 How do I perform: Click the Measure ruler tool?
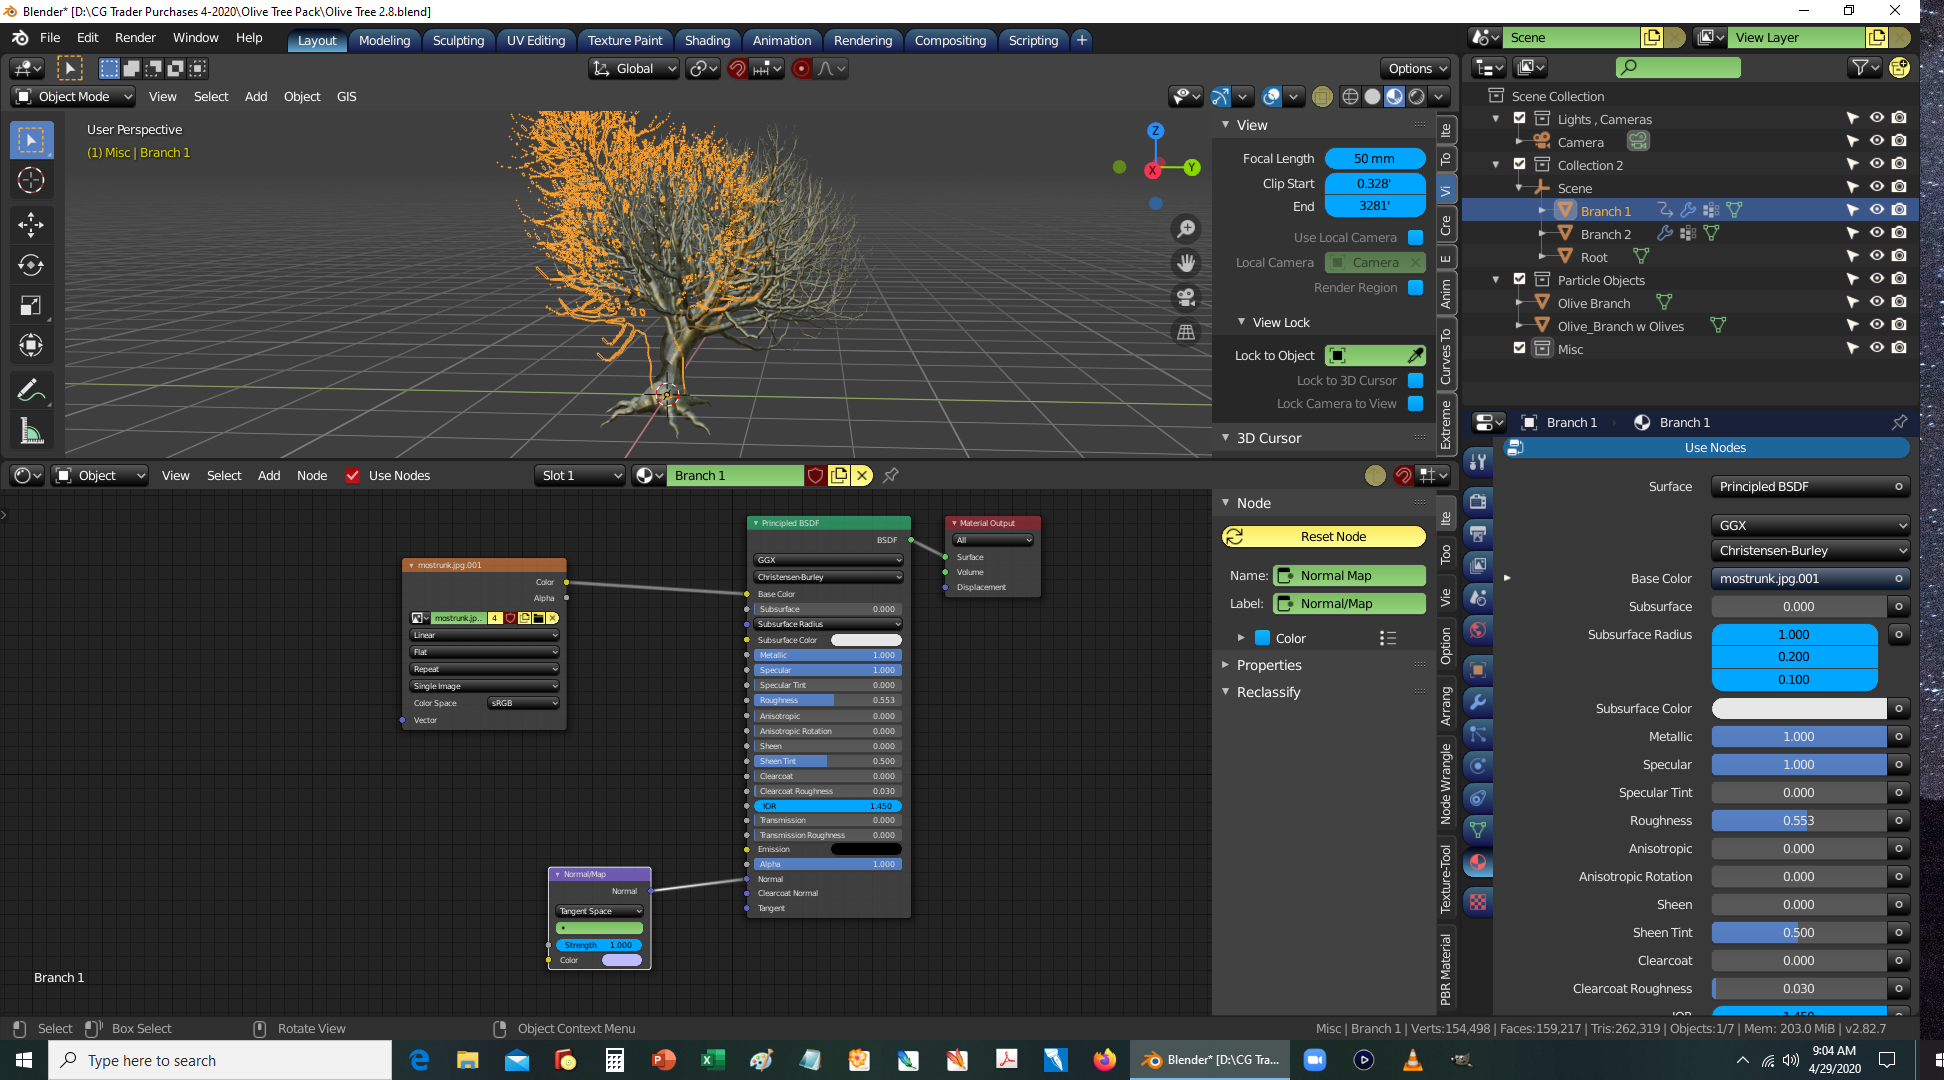coord(31,432)
